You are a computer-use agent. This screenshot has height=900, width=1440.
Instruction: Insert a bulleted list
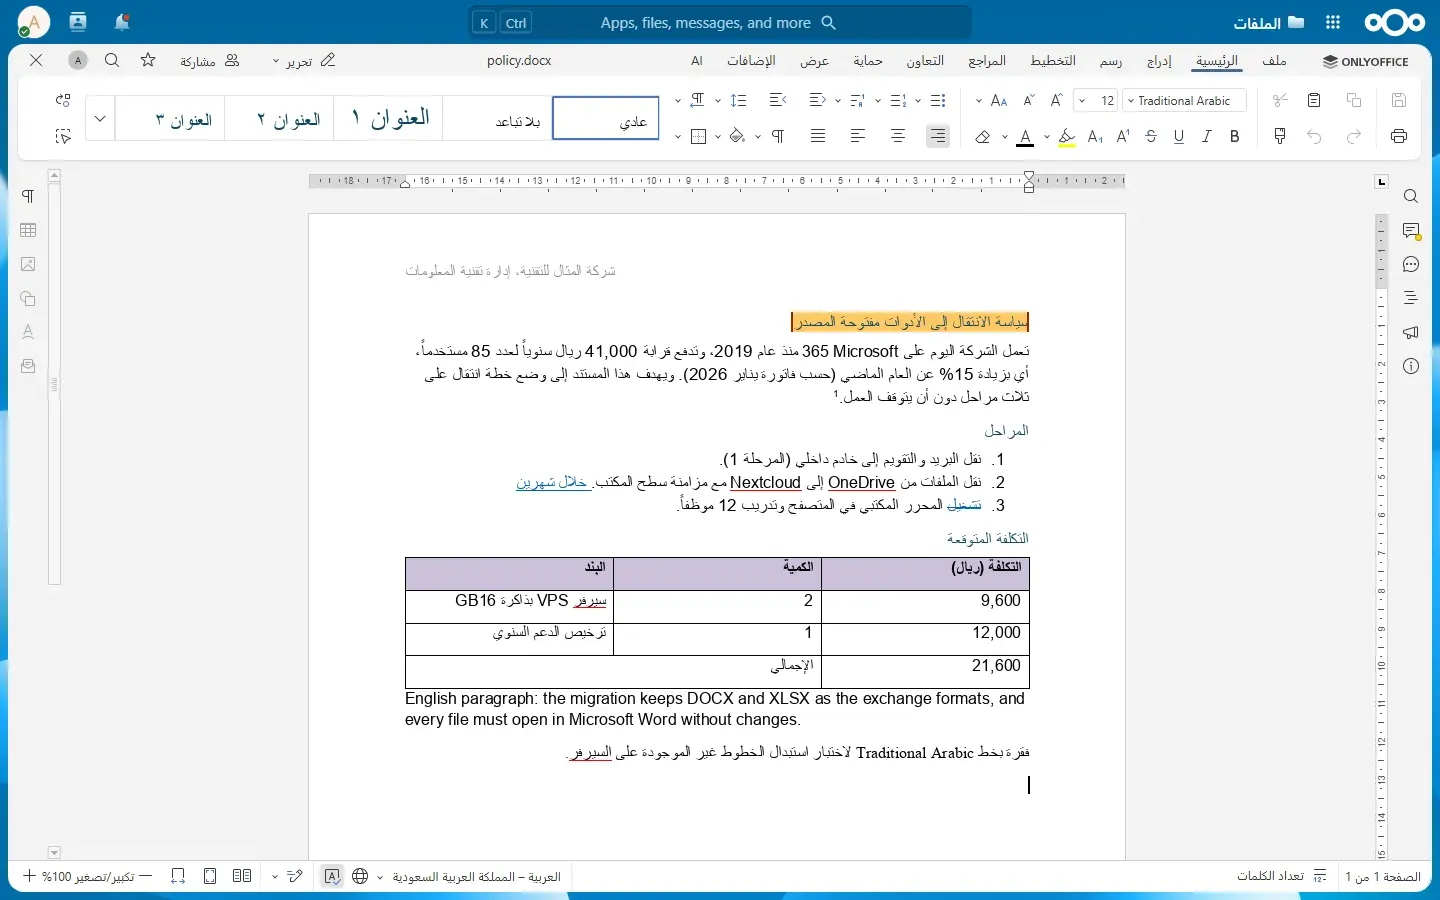[938, 100]
